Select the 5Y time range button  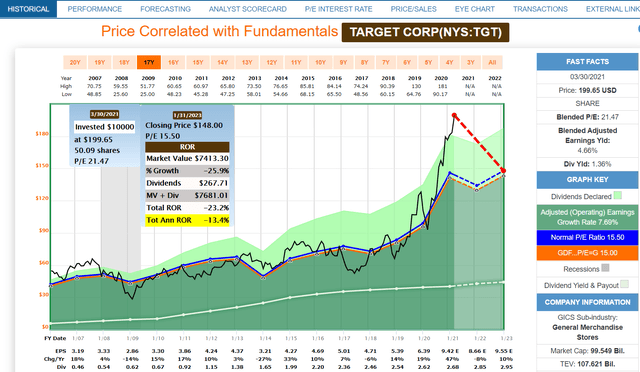tap(428, 62)
